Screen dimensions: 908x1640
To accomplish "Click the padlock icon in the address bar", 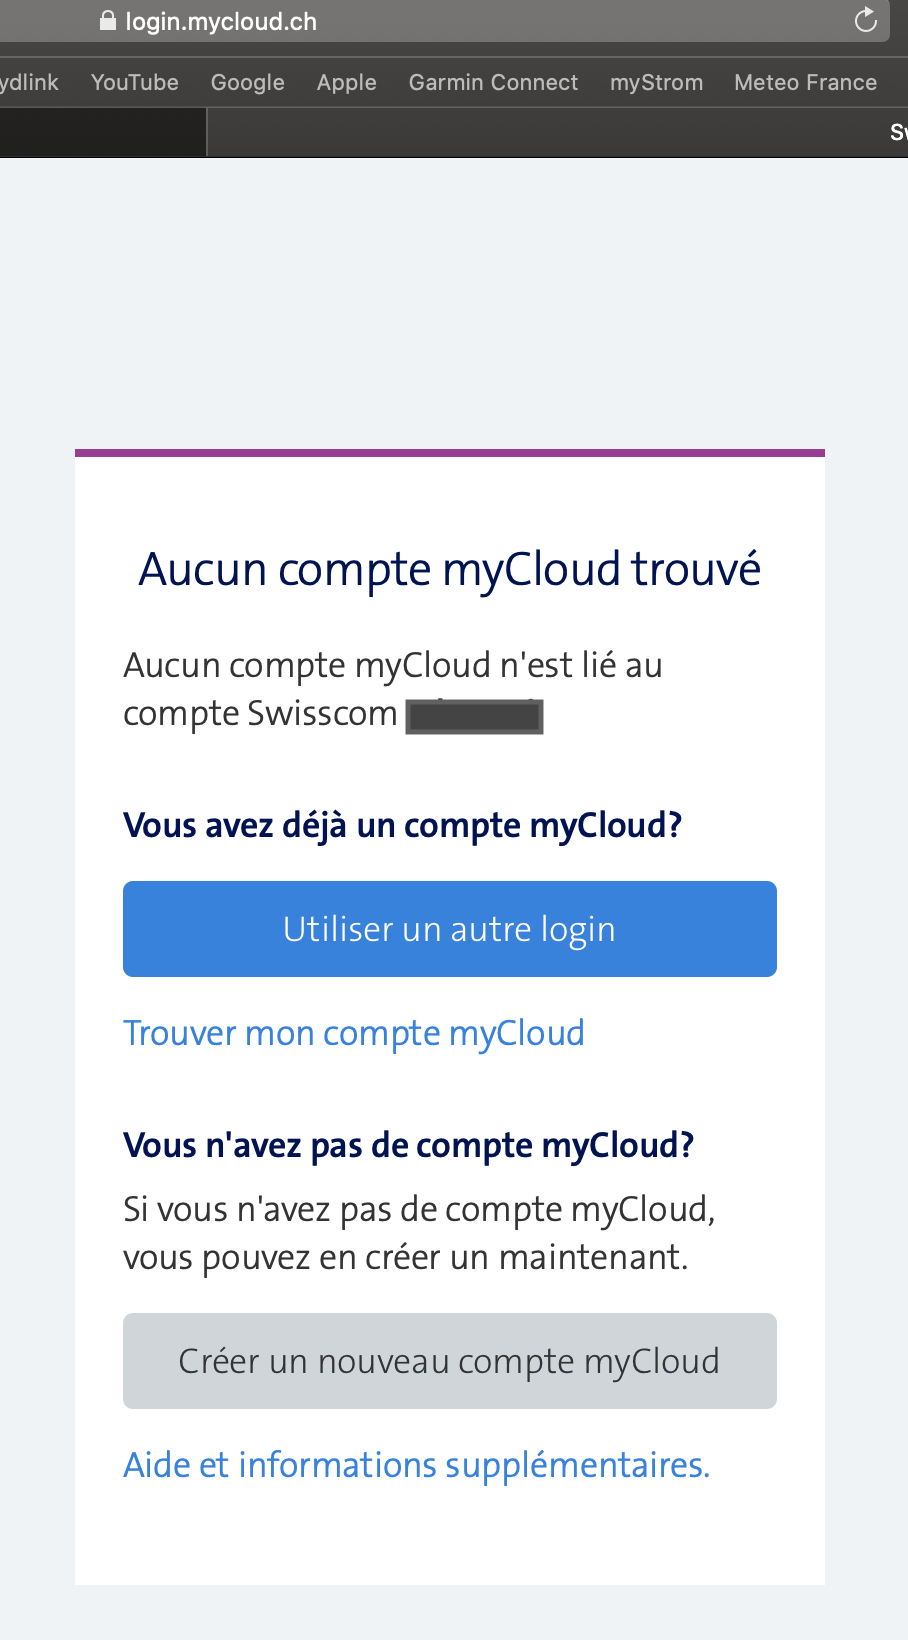I will pyautogui.click(x=106, y=20).
